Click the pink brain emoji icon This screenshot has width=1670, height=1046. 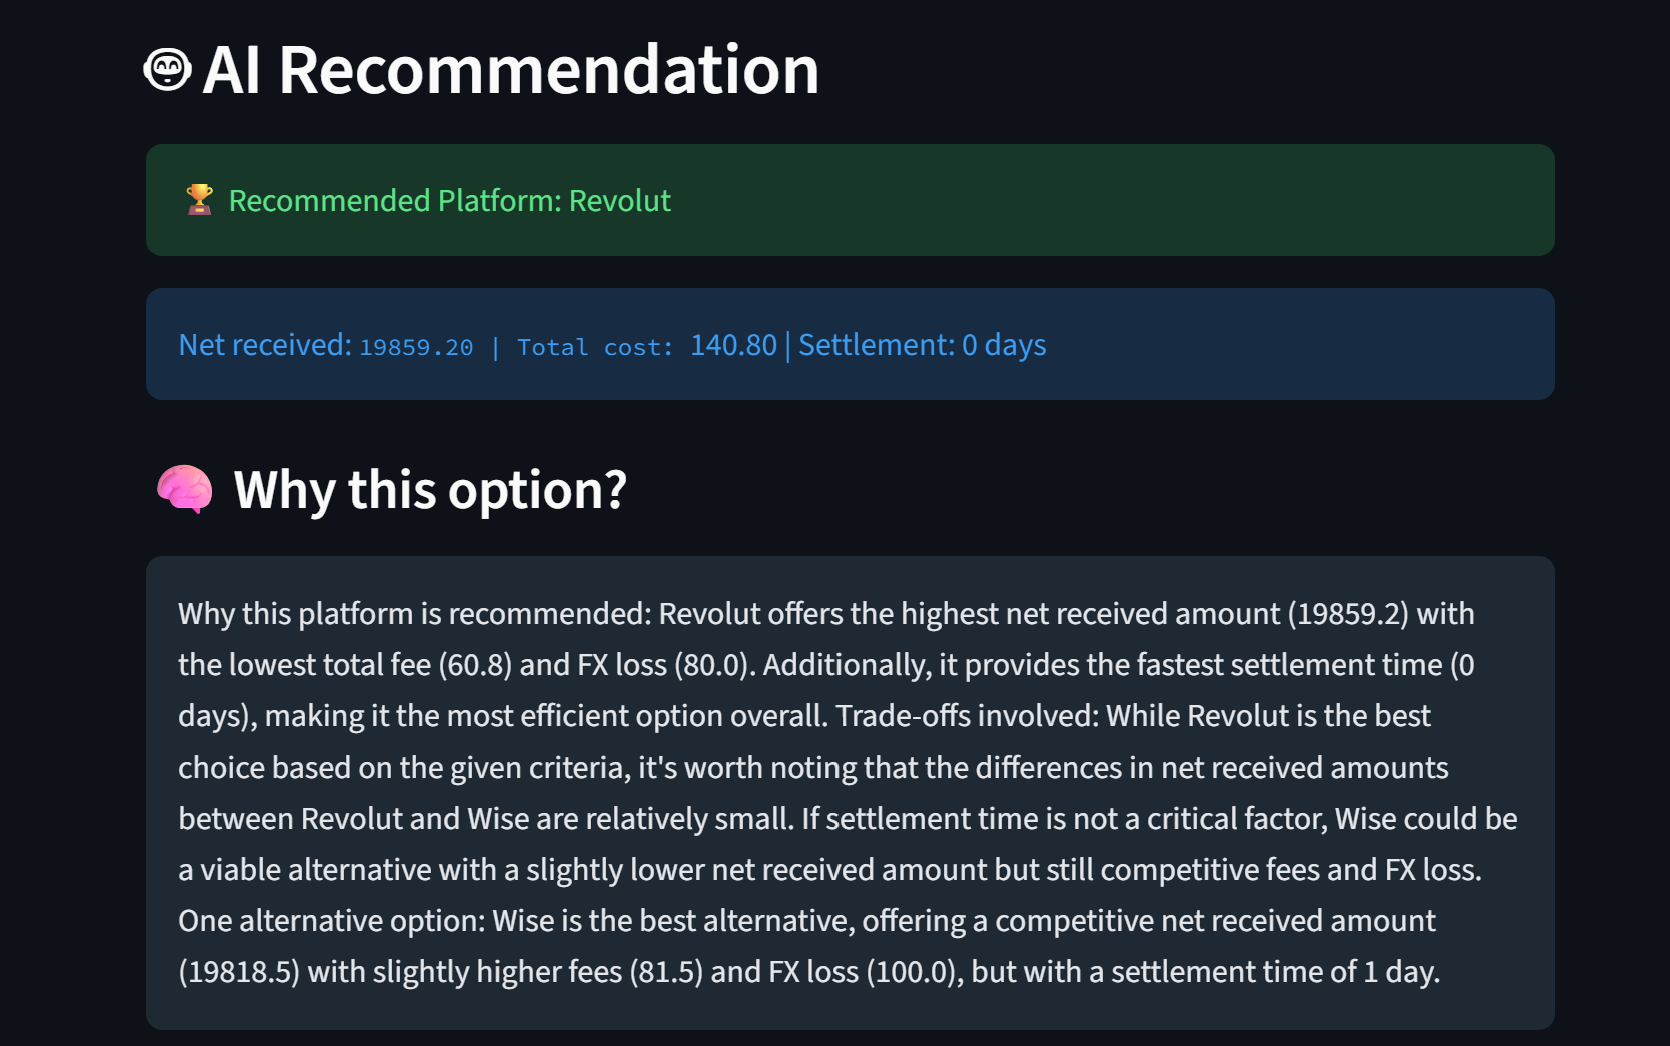point(185,490)
